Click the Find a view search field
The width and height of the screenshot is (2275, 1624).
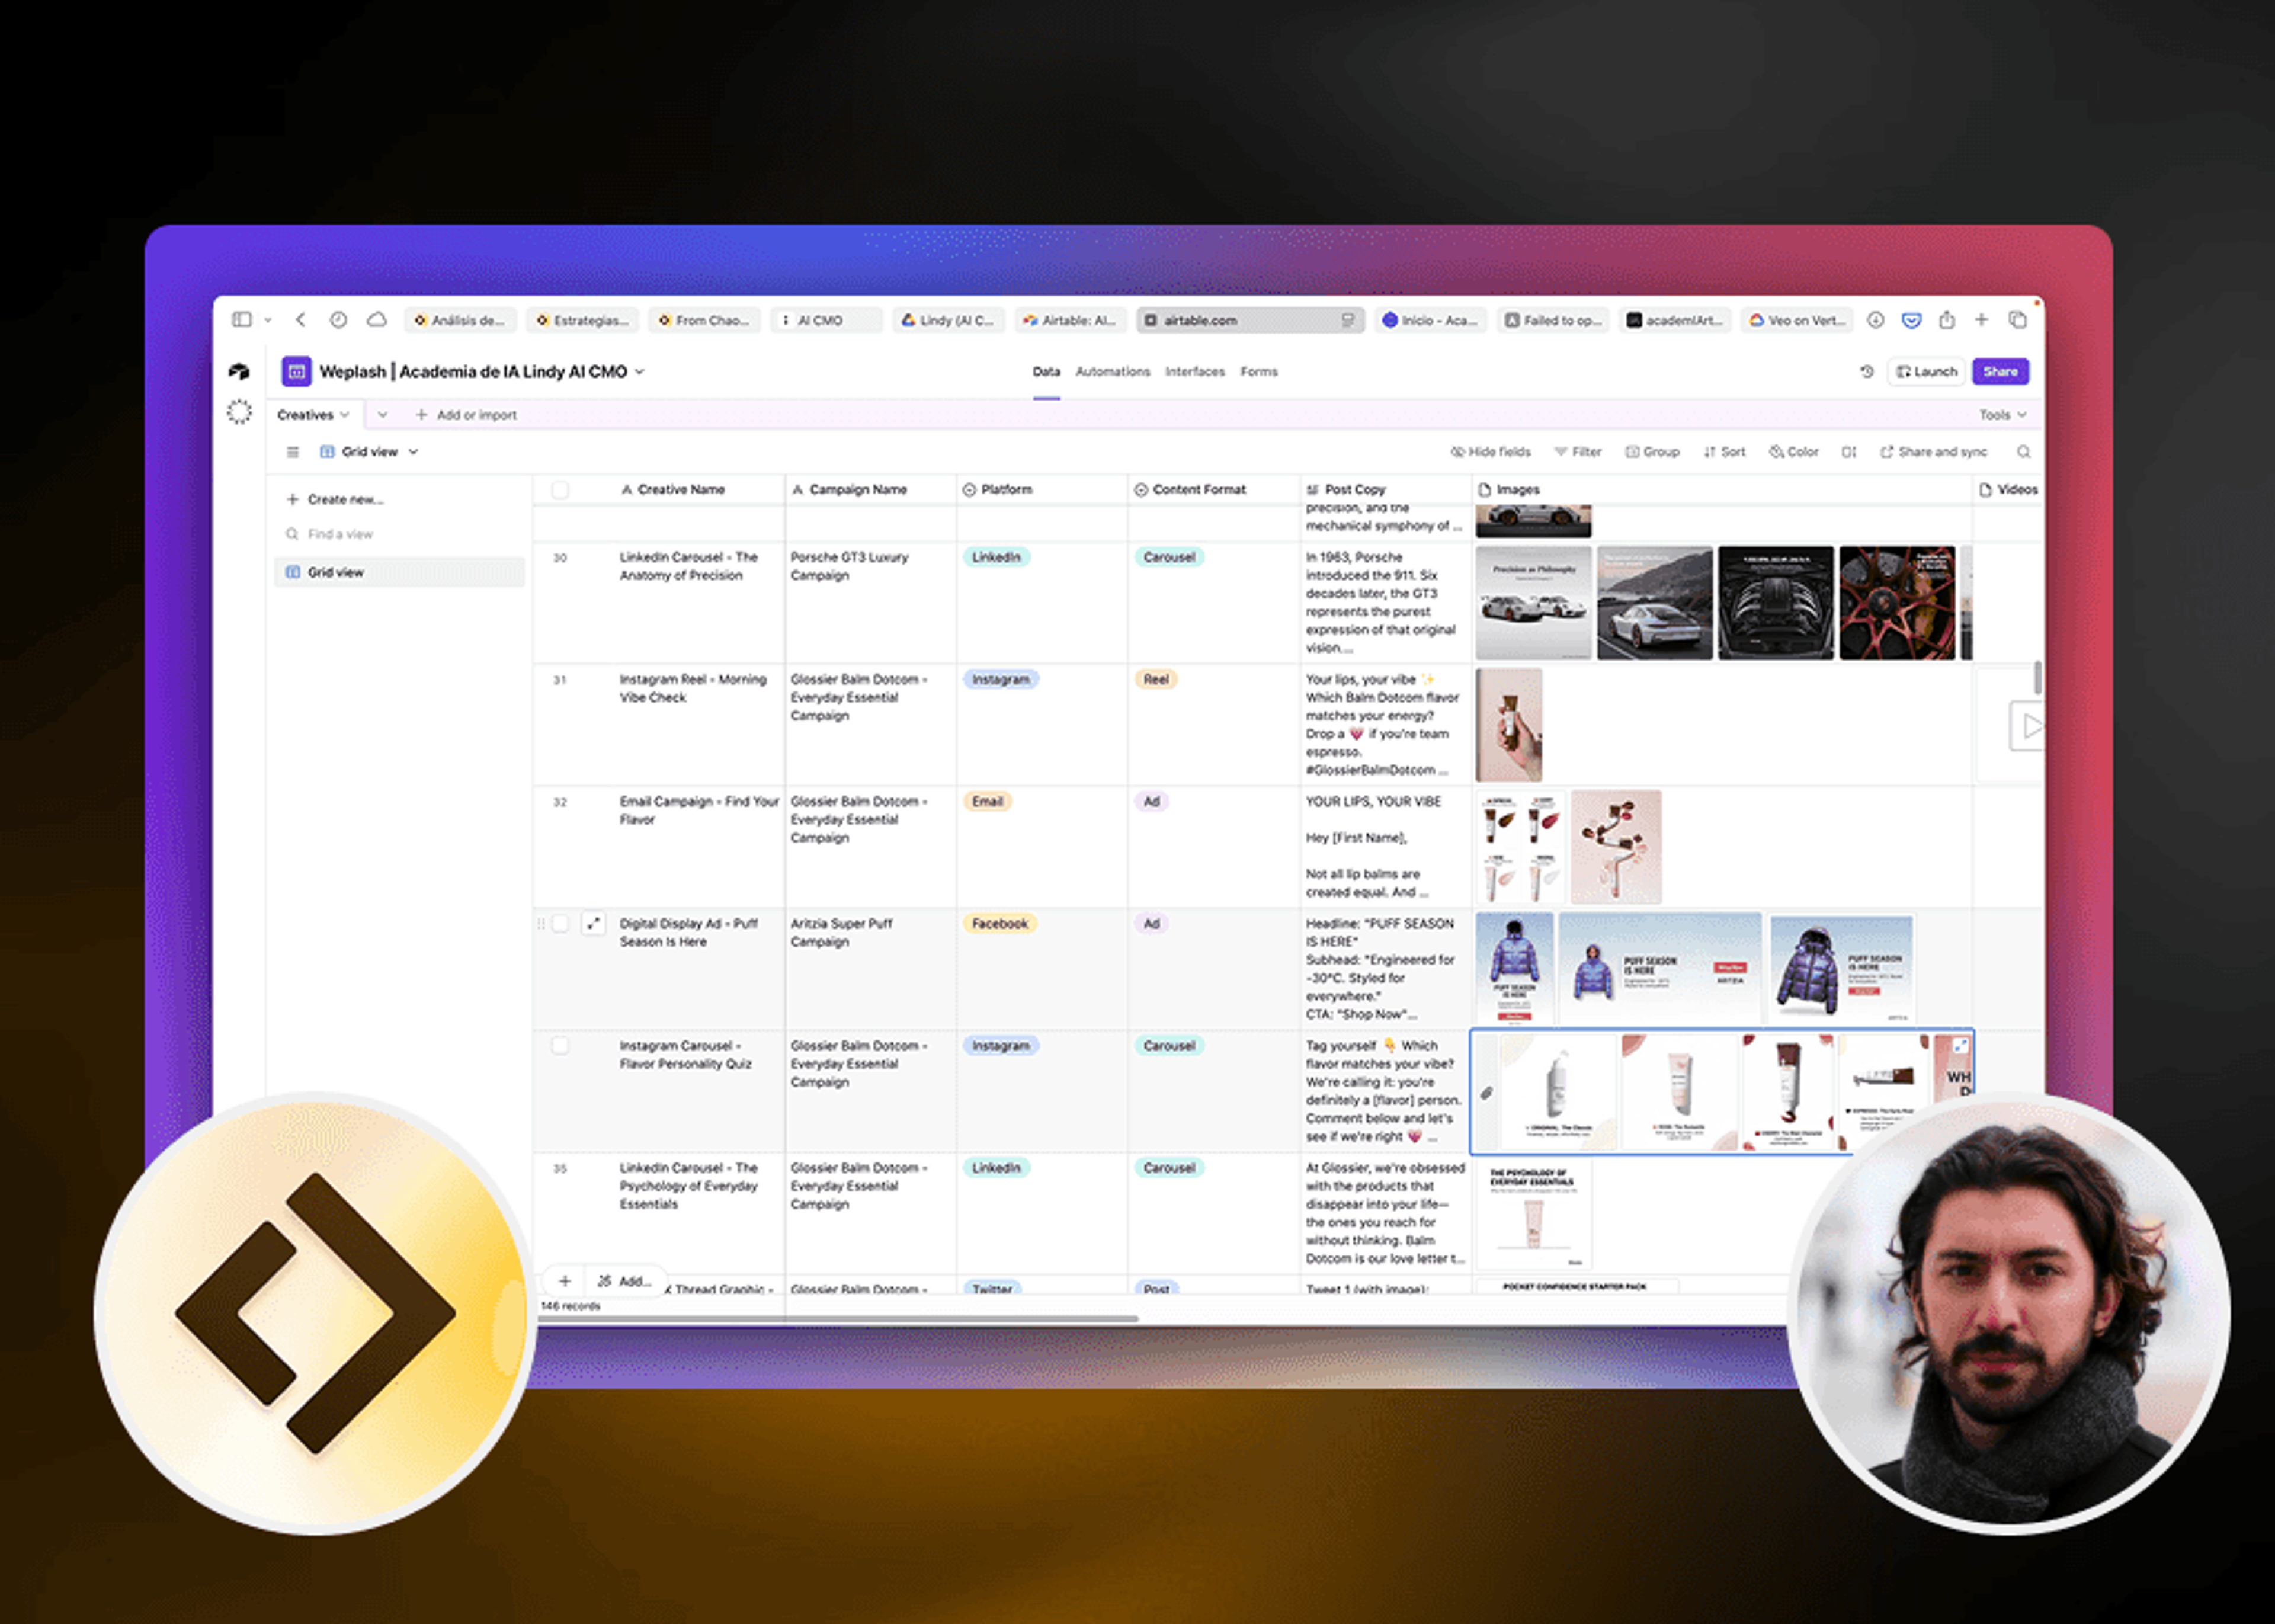(399, 534)
